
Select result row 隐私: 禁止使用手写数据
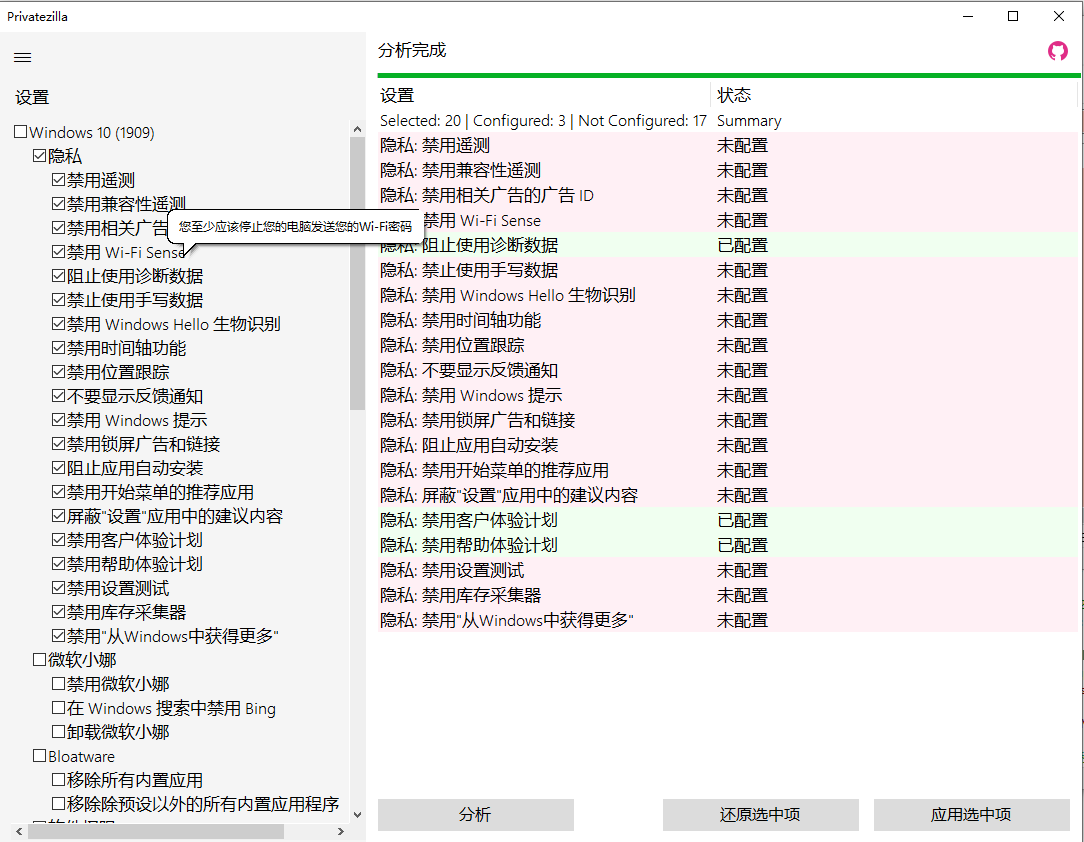[728, 270]
